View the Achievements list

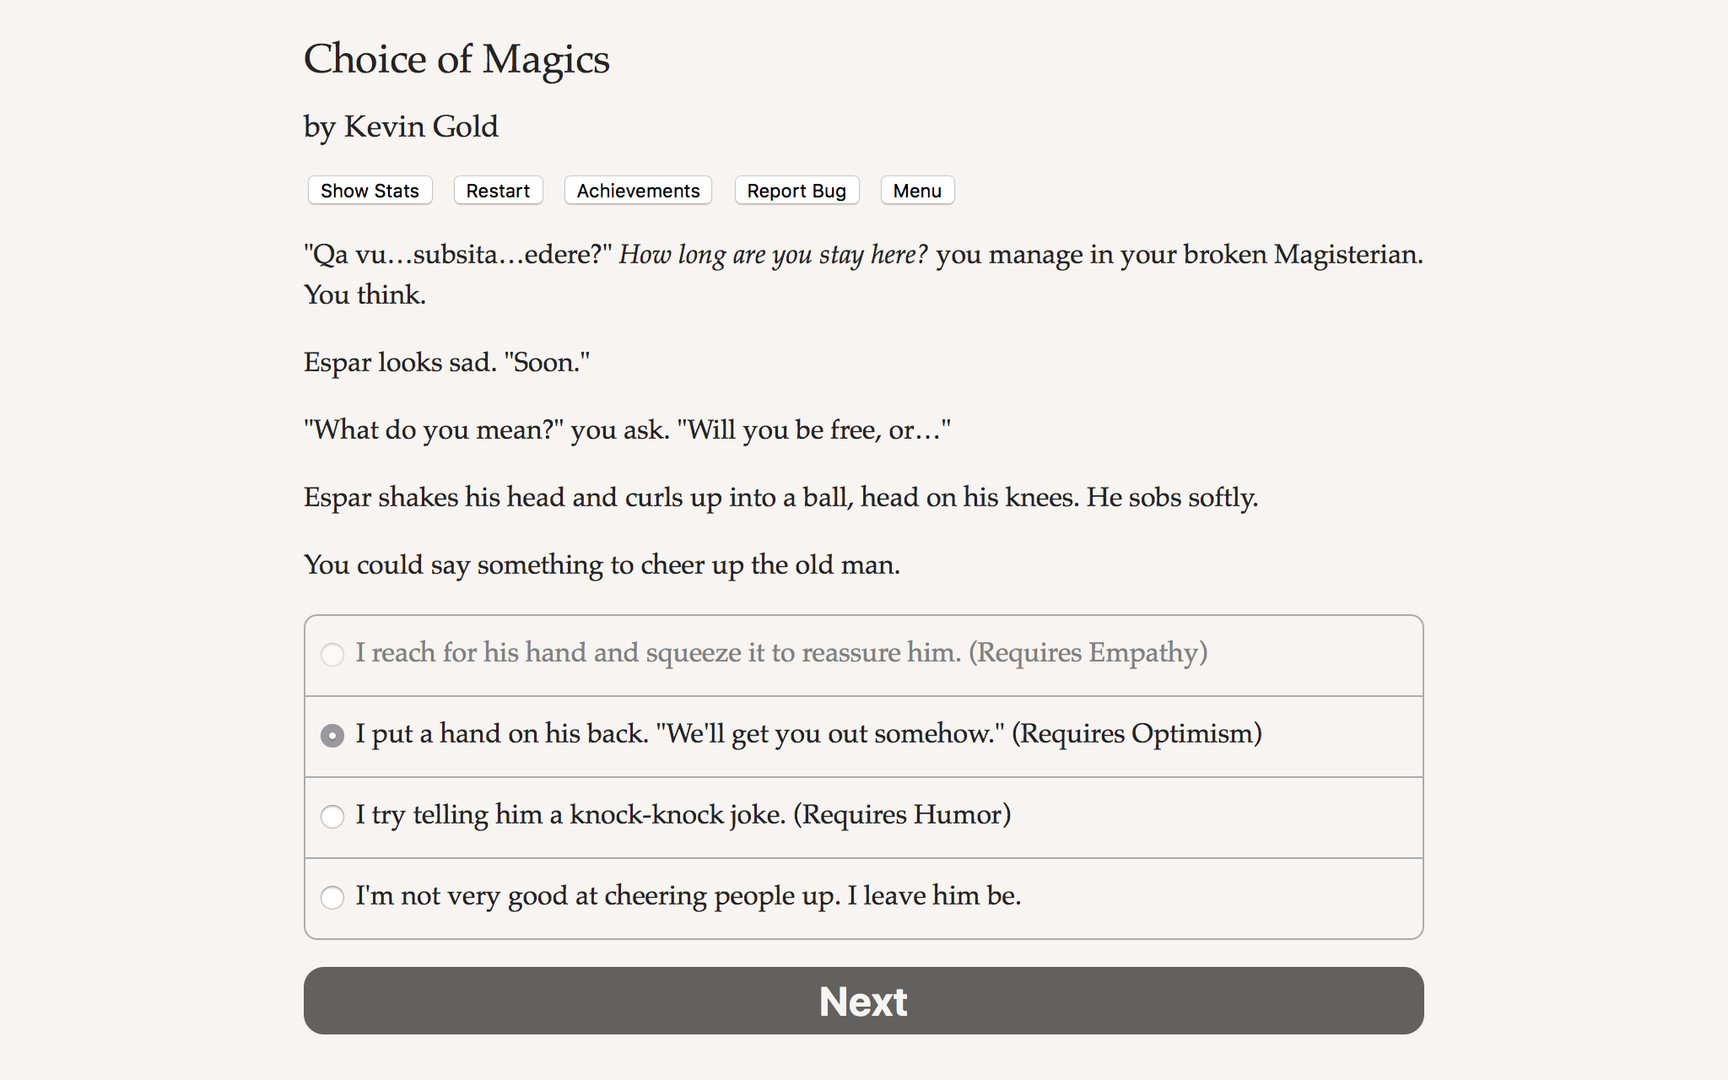637,190
